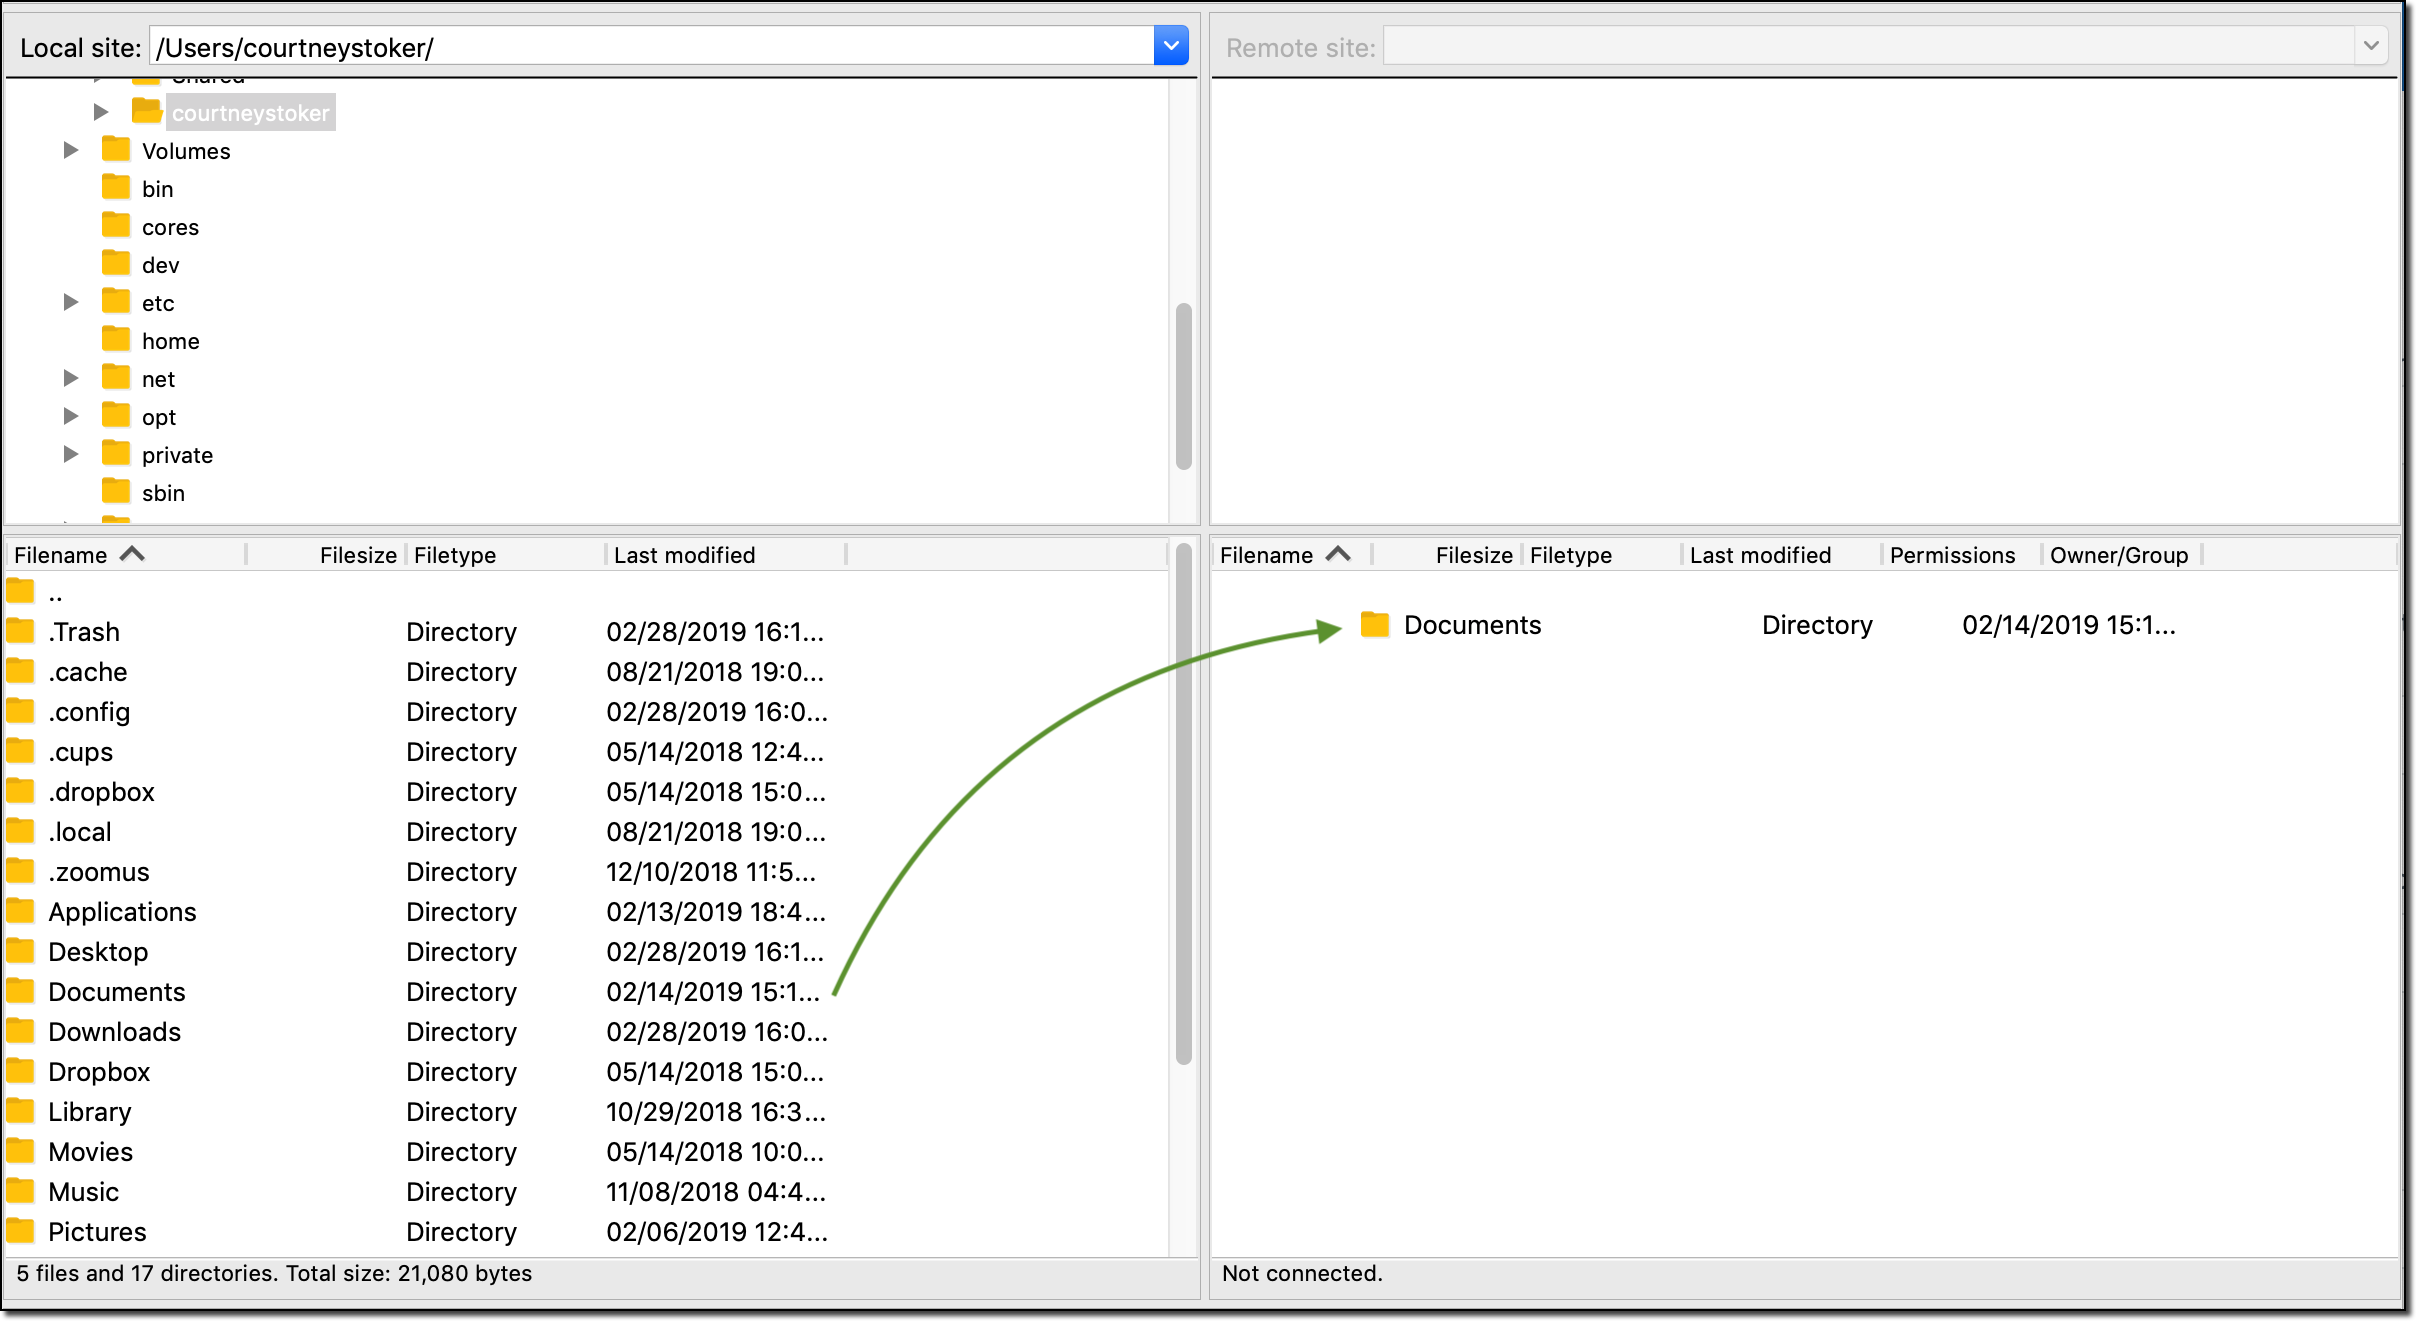Click the parent directory '..' folder icon

[x=21, y=591]
